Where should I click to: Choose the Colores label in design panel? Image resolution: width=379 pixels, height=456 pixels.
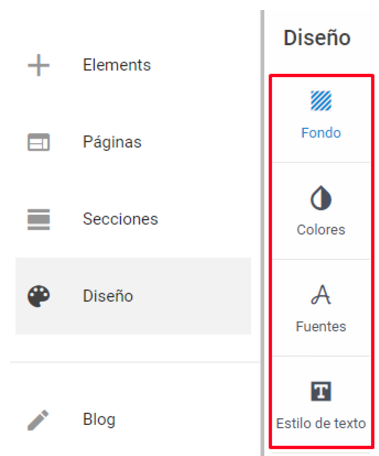[321, 230]
